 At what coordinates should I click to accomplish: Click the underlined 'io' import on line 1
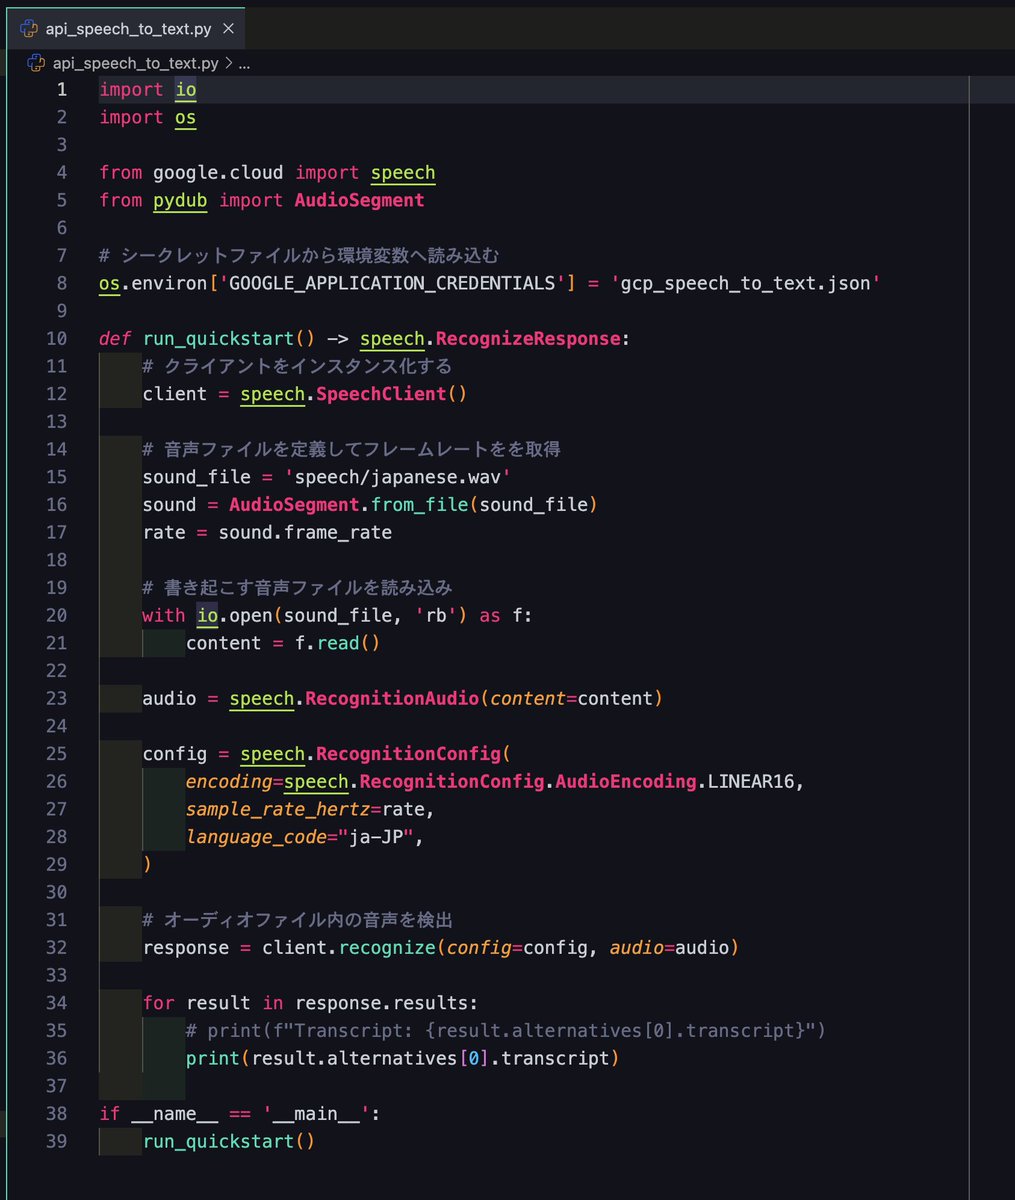185,89
